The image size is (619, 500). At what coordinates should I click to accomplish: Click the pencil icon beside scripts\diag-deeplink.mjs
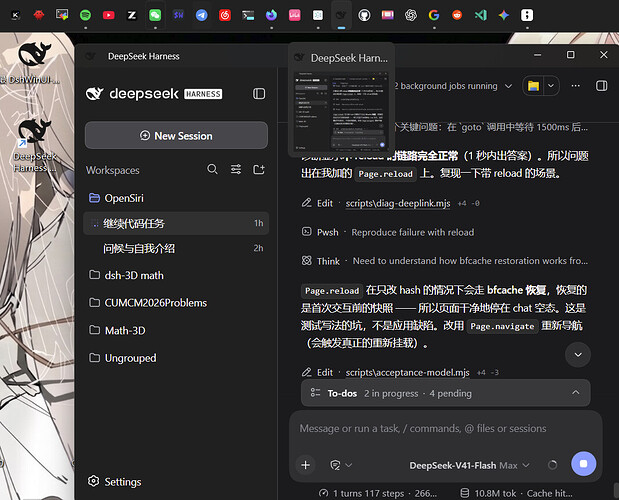coord(307,203)
